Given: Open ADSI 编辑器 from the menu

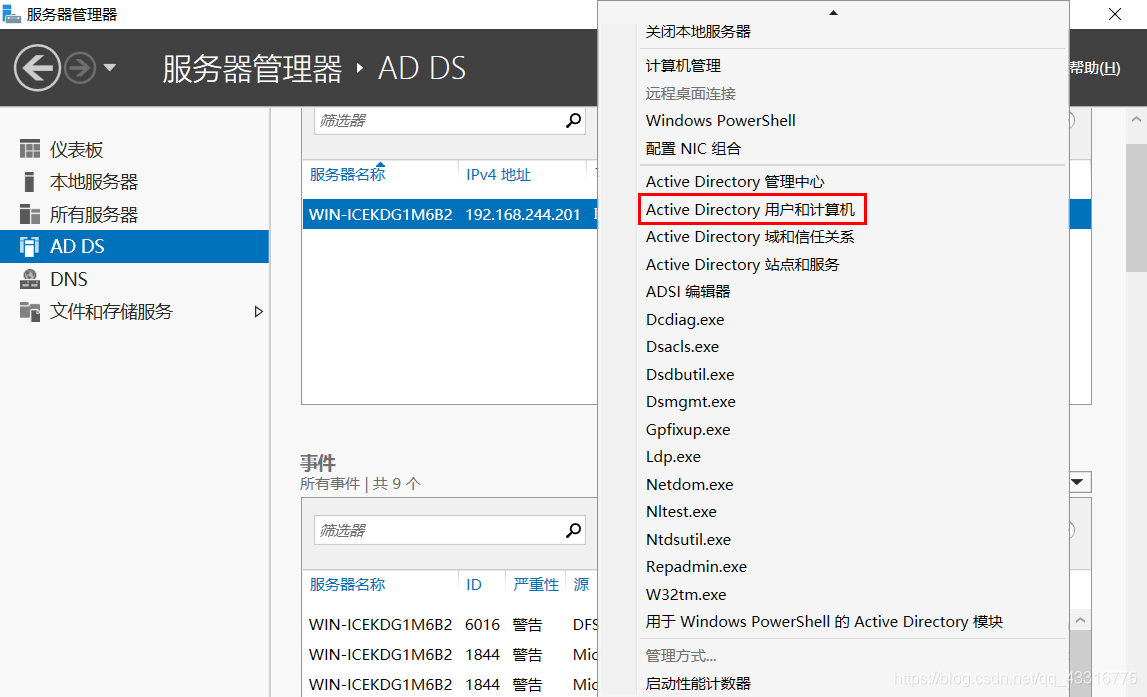Looking at the screenshot, I should click(x=688, y=292).
